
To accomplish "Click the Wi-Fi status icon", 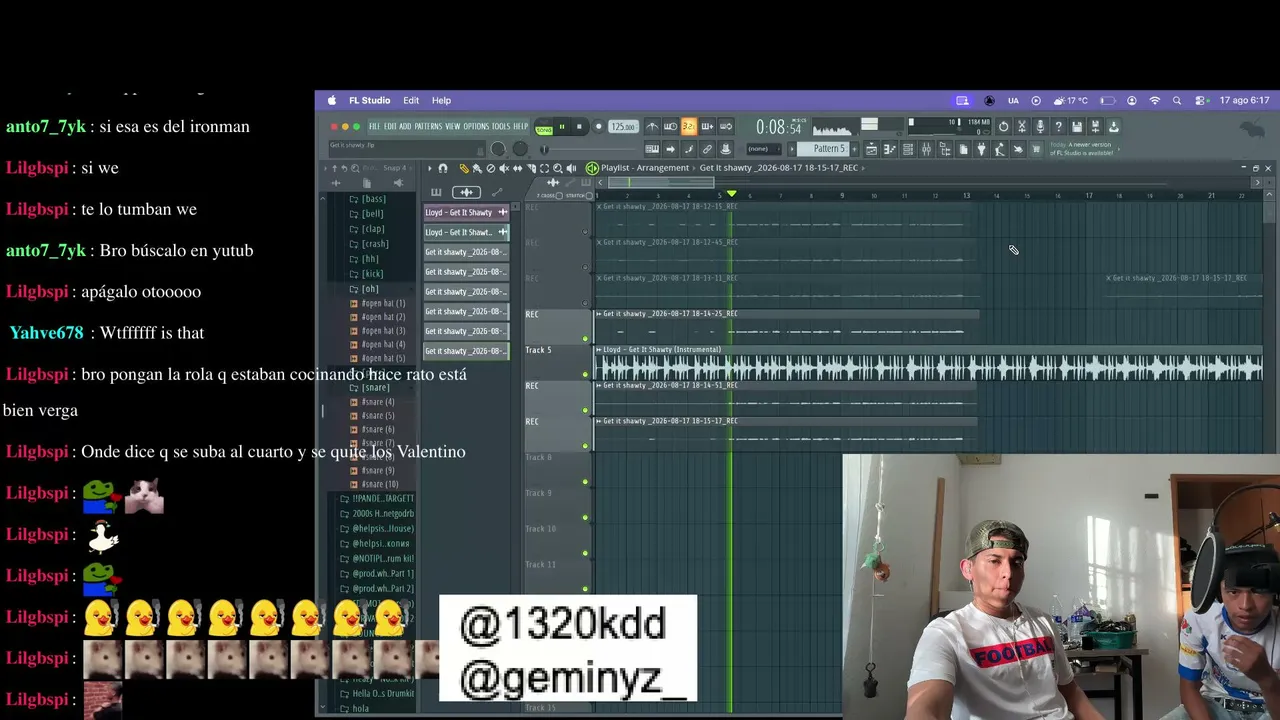I will click(1155, 101).
